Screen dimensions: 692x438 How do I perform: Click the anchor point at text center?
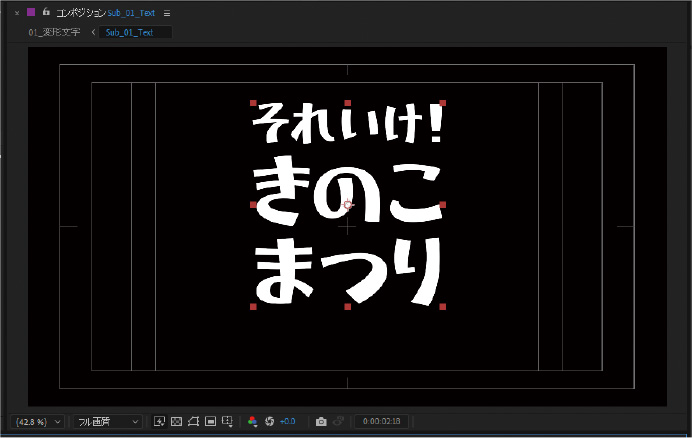coord(347,205)
